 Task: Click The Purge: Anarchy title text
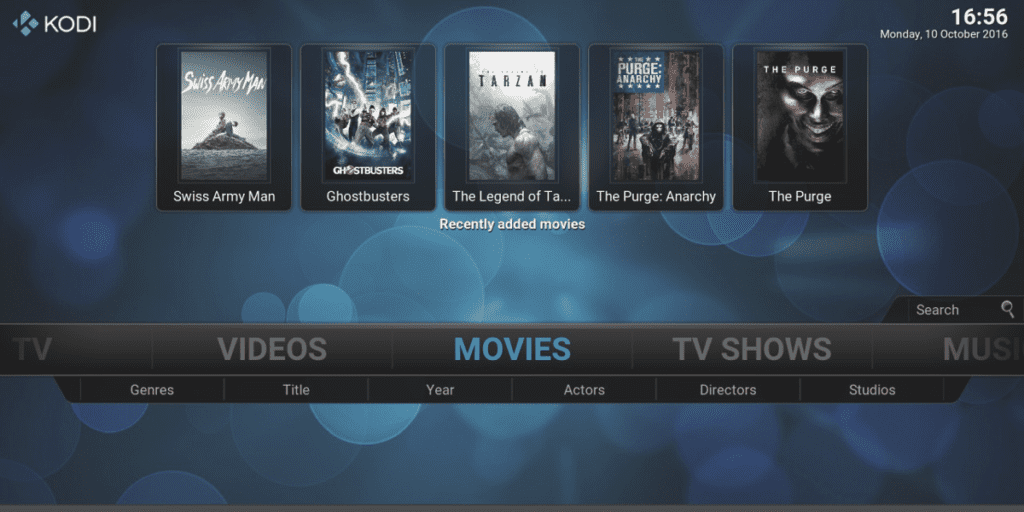tap(656, 197)
